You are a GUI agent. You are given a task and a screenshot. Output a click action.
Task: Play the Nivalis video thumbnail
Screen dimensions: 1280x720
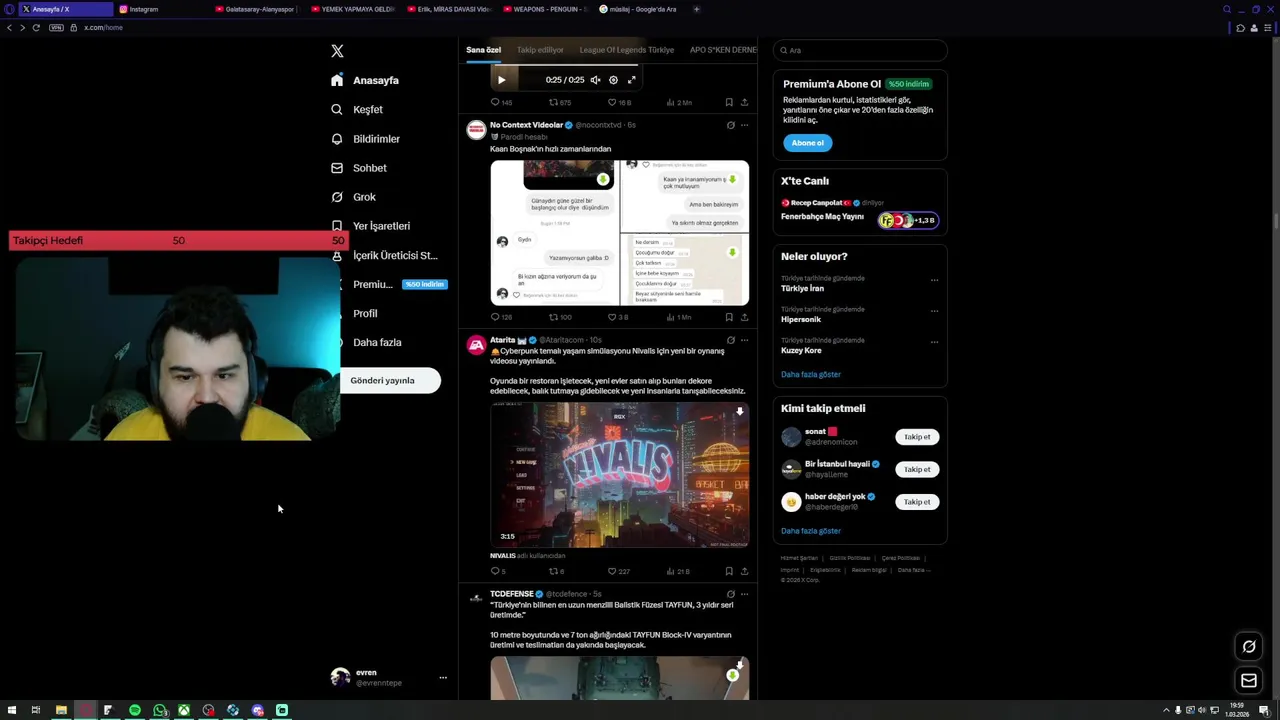tap(620, 475)
